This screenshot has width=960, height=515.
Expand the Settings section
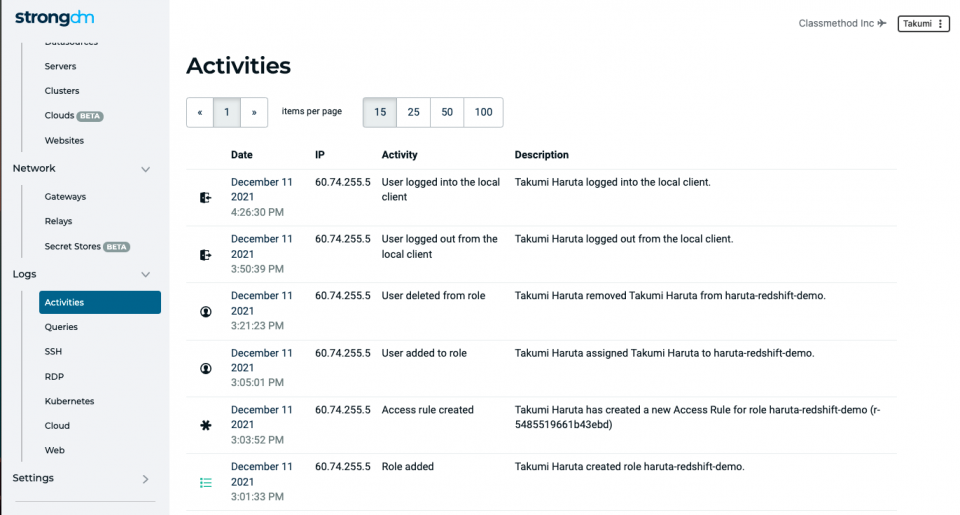coord(146,479)
